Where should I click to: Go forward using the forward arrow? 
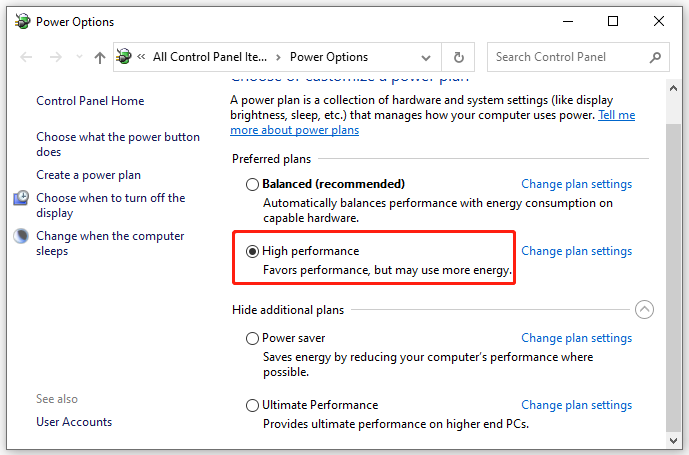pyautogui.click(x=56, y=57)
